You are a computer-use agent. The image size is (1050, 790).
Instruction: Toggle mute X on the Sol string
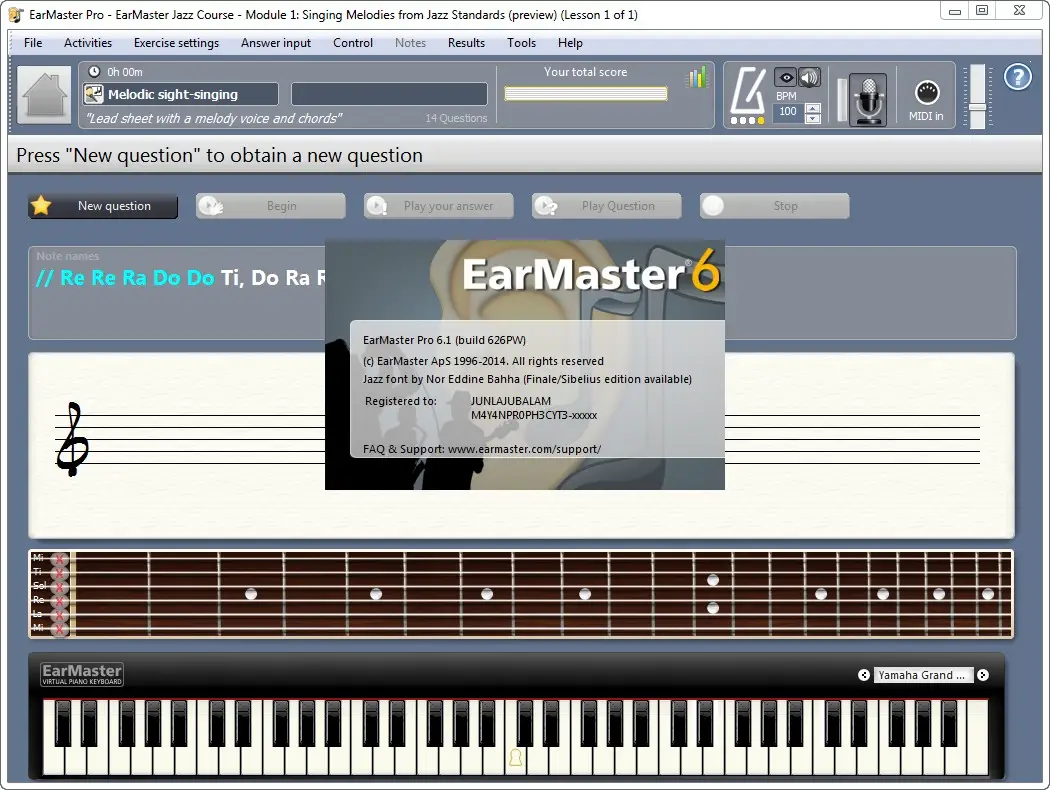point(60,587)
